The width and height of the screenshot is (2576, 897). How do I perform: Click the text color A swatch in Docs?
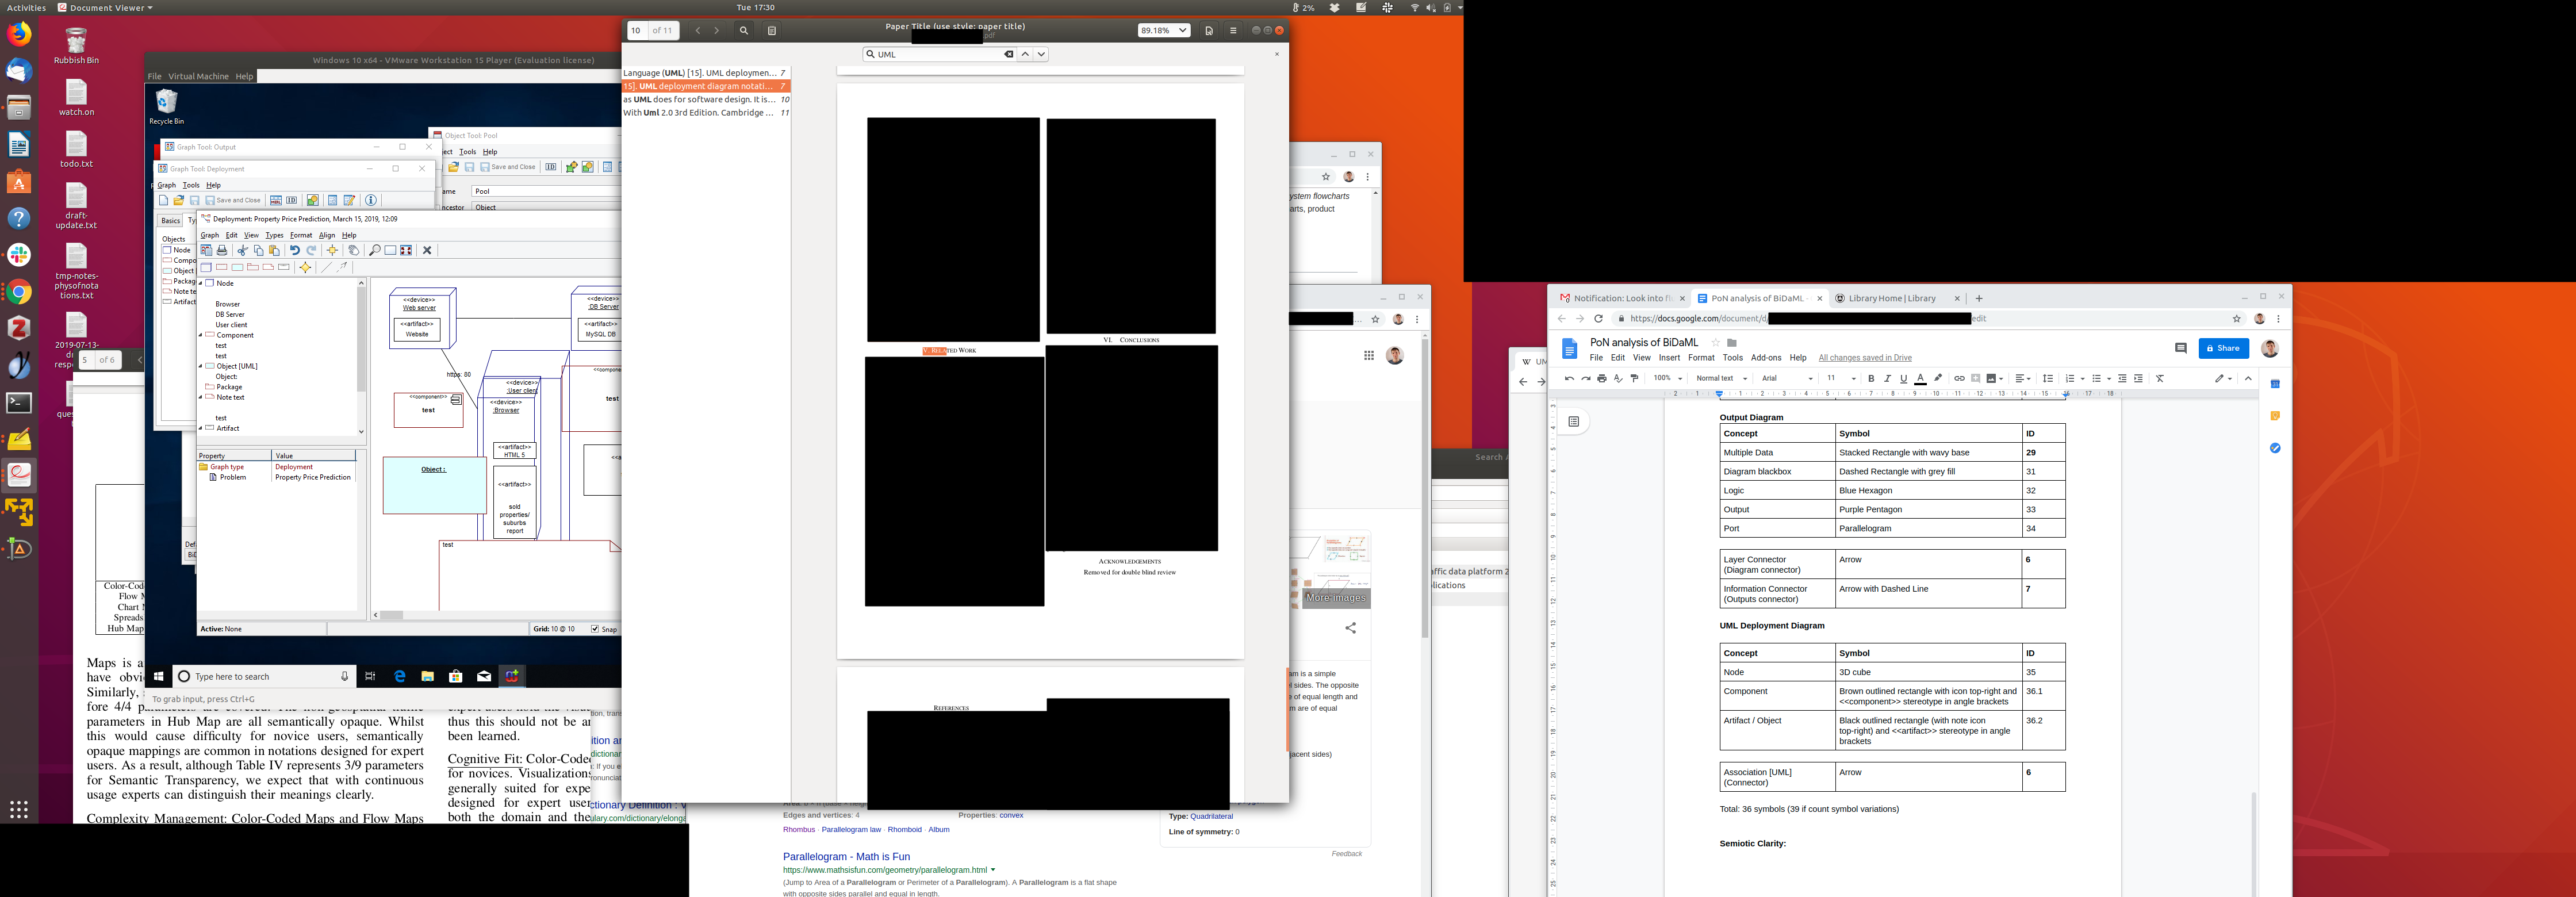tap(1920, 379)
